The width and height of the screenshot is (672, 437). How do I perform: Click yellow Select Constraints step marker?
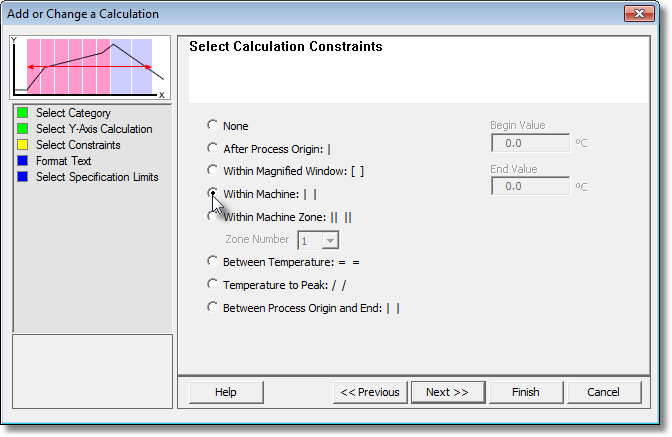[23, 145]
